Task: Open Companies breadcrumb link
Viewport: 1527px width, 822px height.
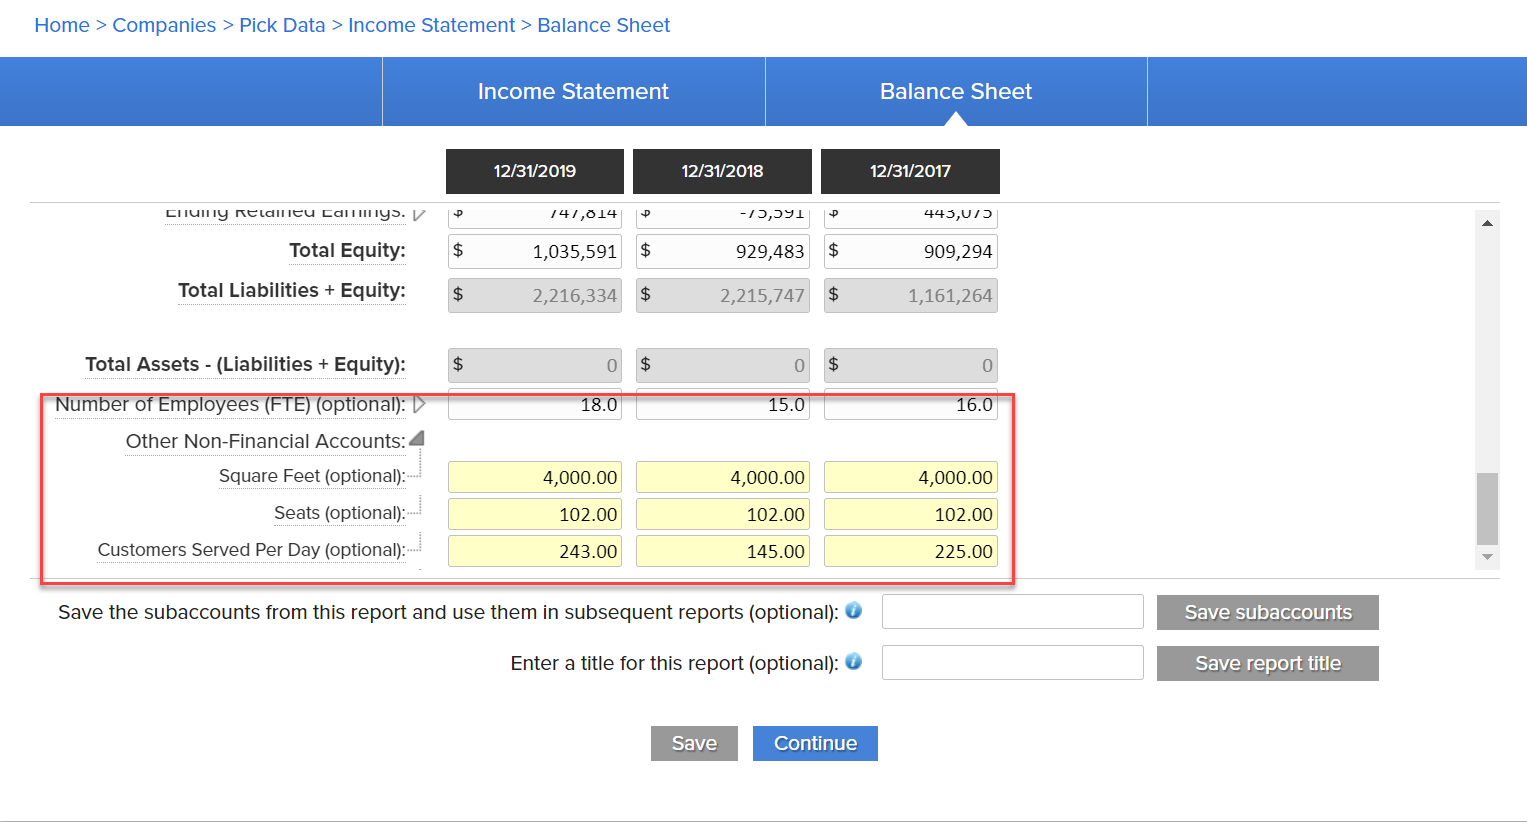Action: [164, 25]
